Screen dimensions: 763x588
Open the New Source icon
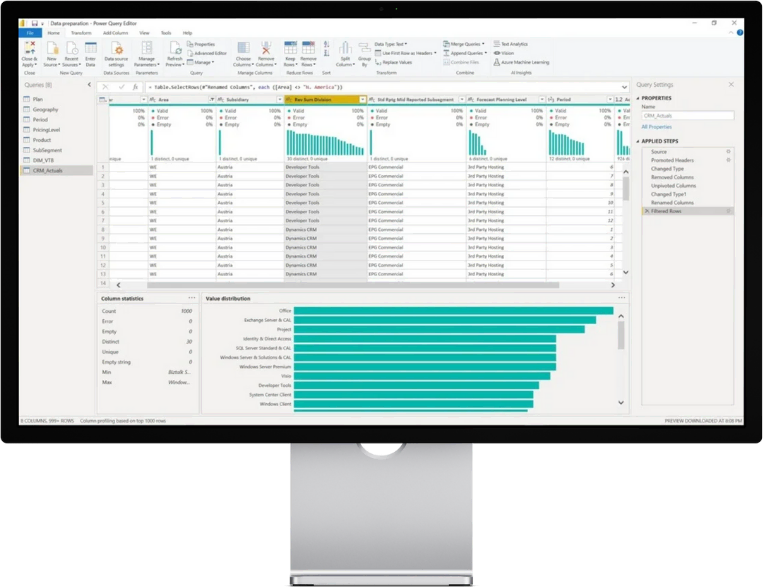[x=52, y=48]
